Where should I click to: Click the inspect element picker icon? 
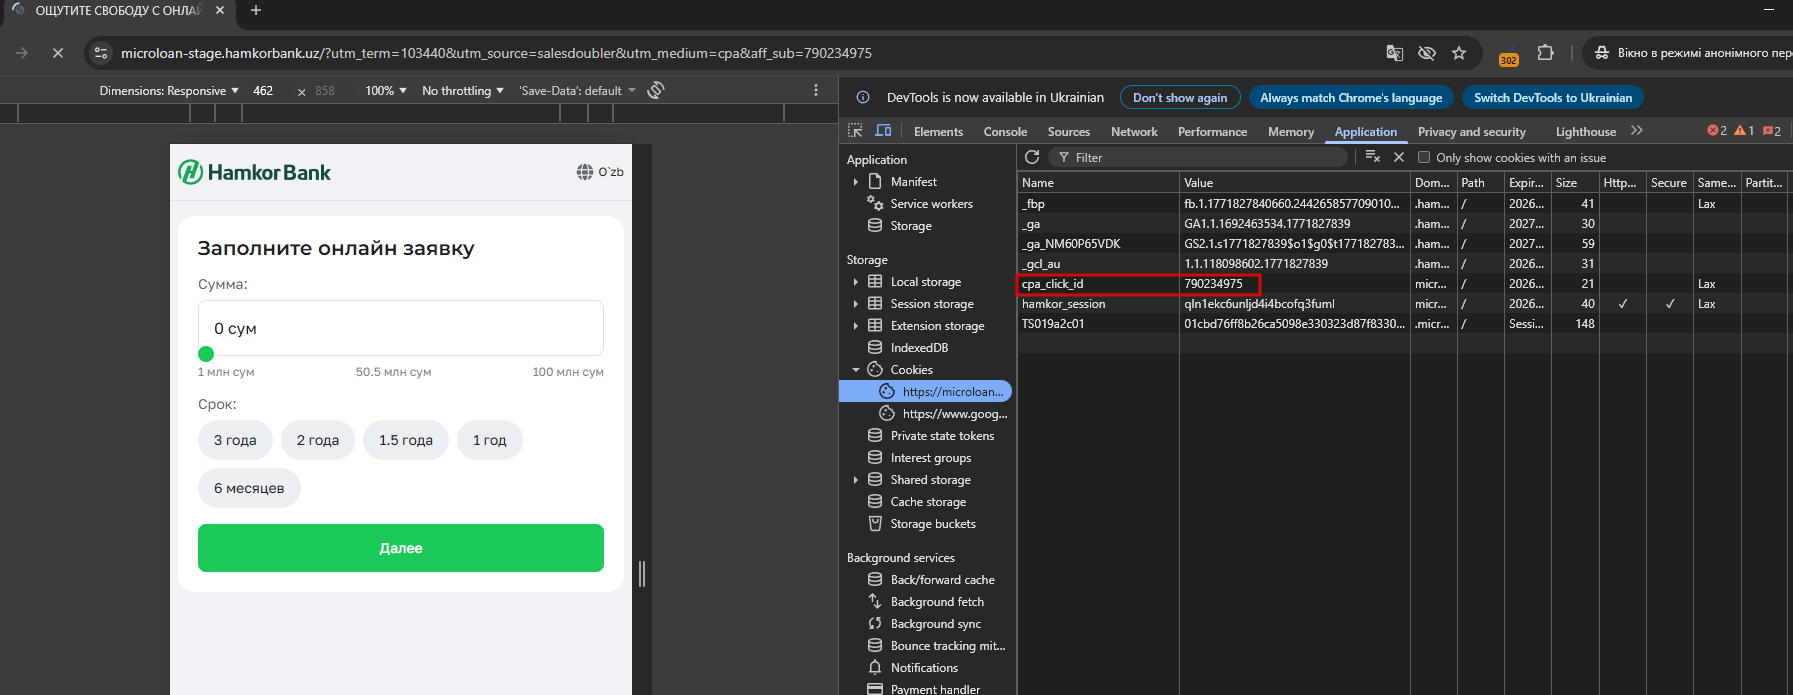click(x=855, y=131)
